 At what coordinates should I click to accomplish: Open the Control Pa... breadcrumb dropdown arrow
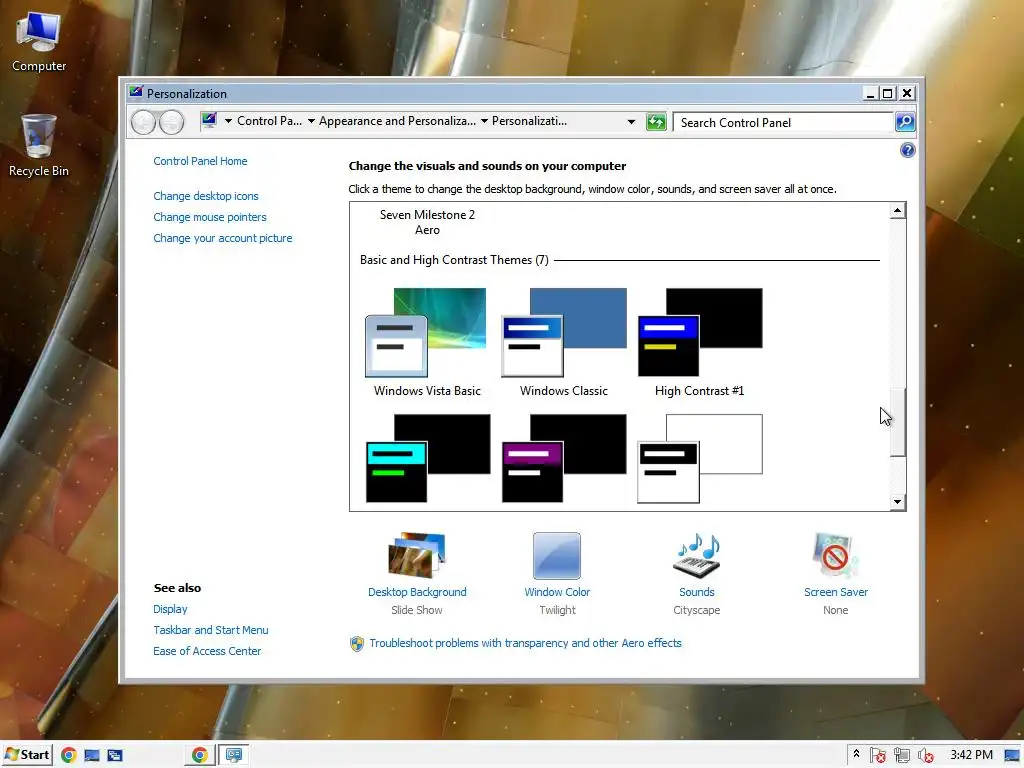point(229,121)
